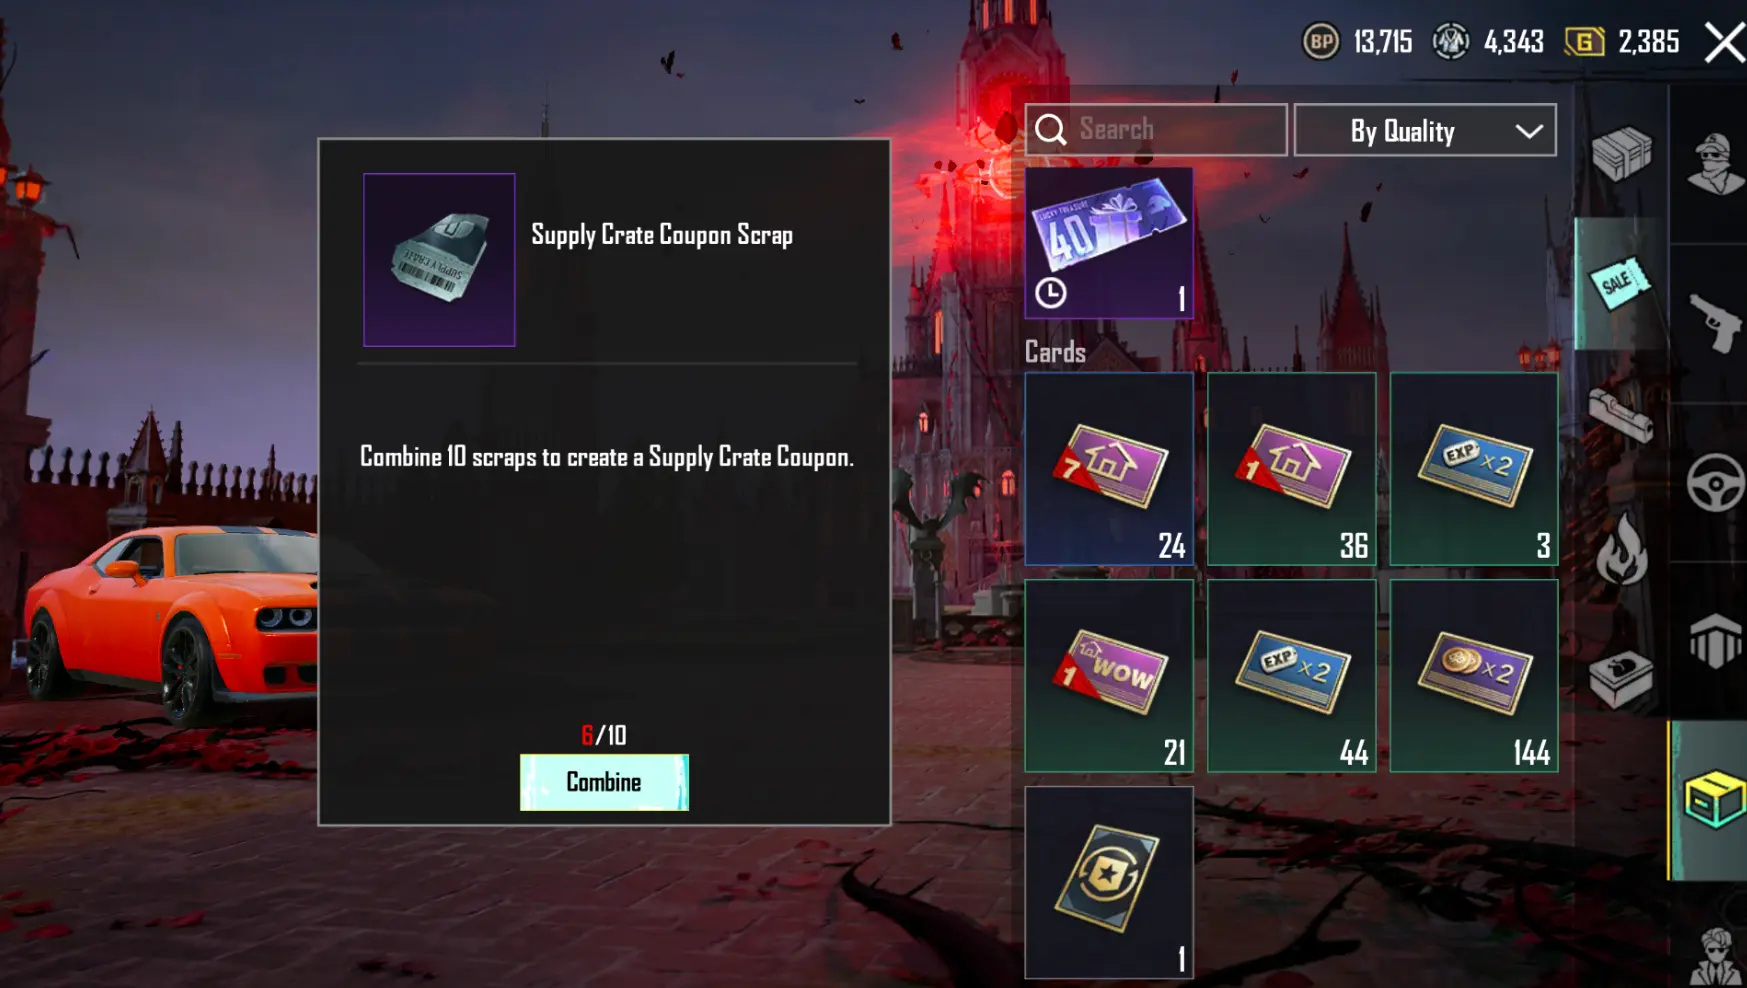Select the EXP x2 card with 3 count
This screenshot has width=1747, height=988.
[1474, 469]
